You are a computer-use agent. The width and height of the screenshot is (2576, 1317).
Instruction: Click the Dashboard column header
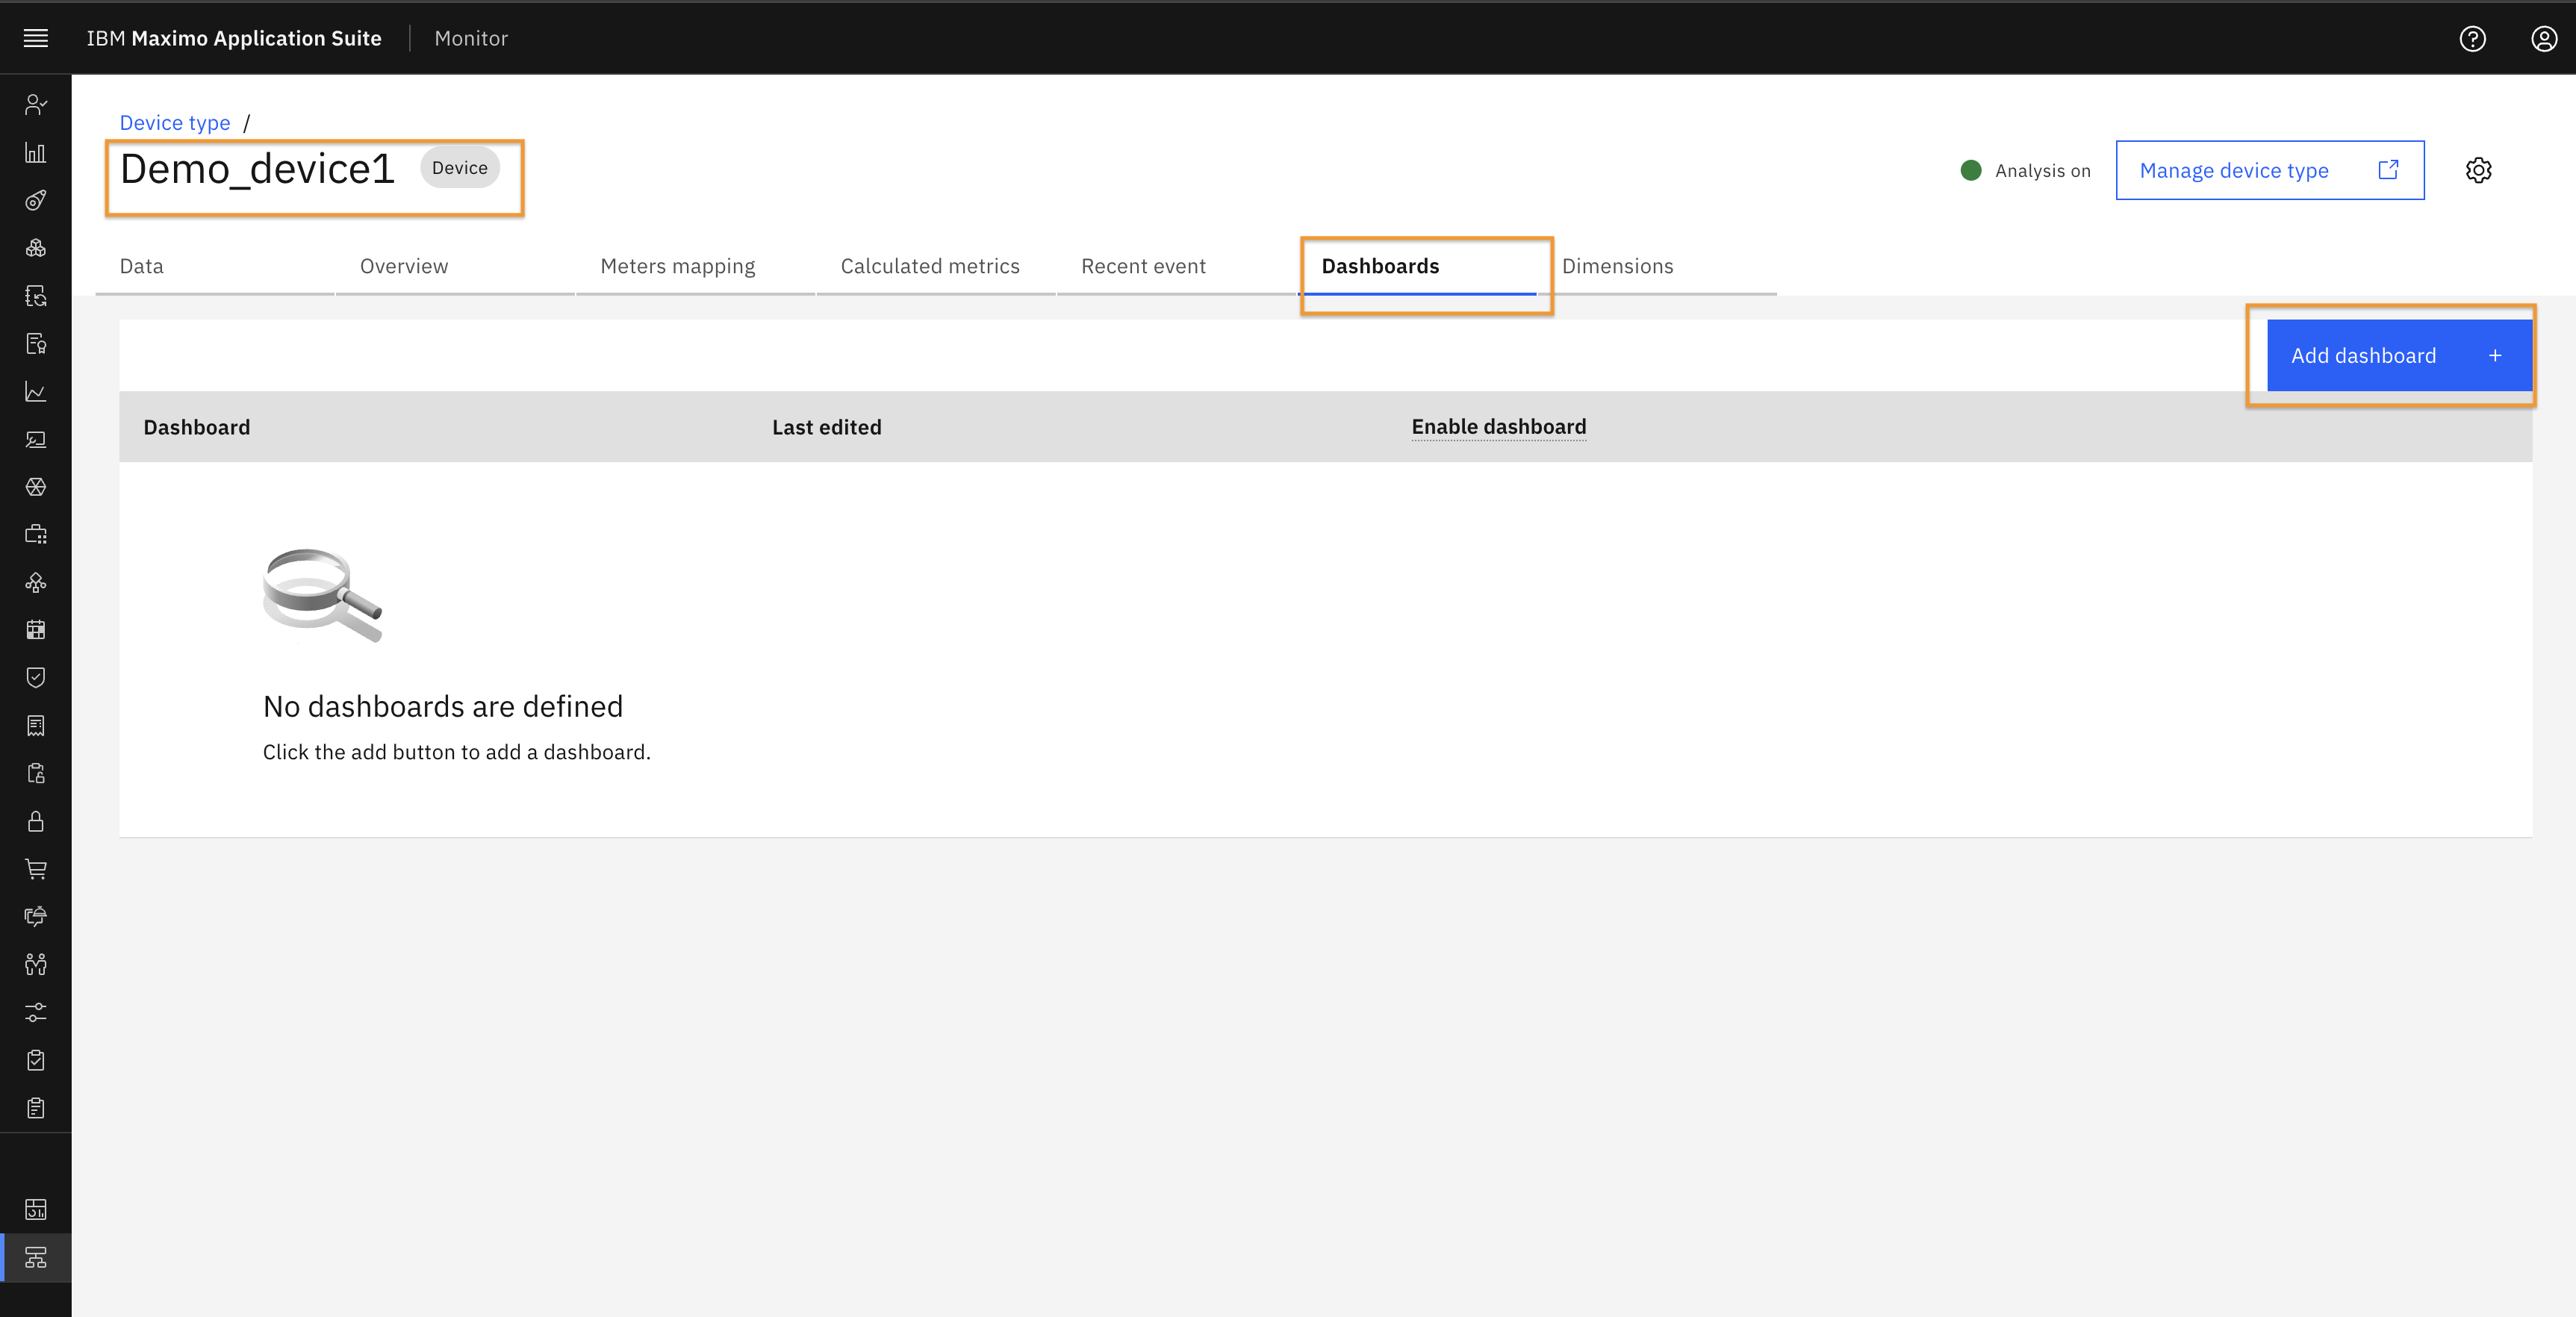pyautogui.click(x=197, y=427)
